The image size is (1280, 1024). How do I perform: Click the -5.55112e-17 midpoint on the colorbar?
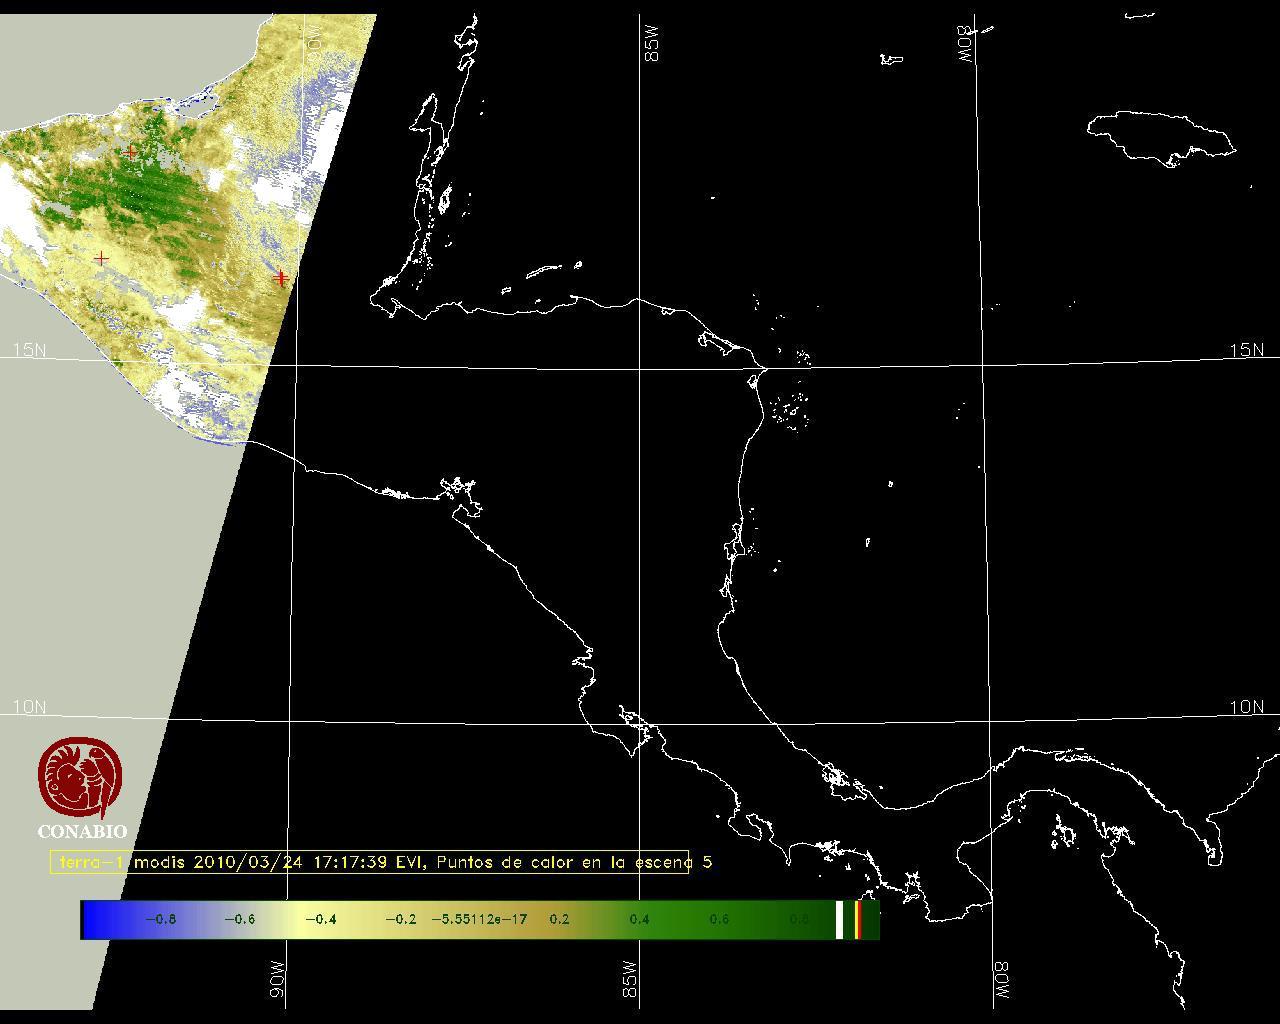pos(479,920)
